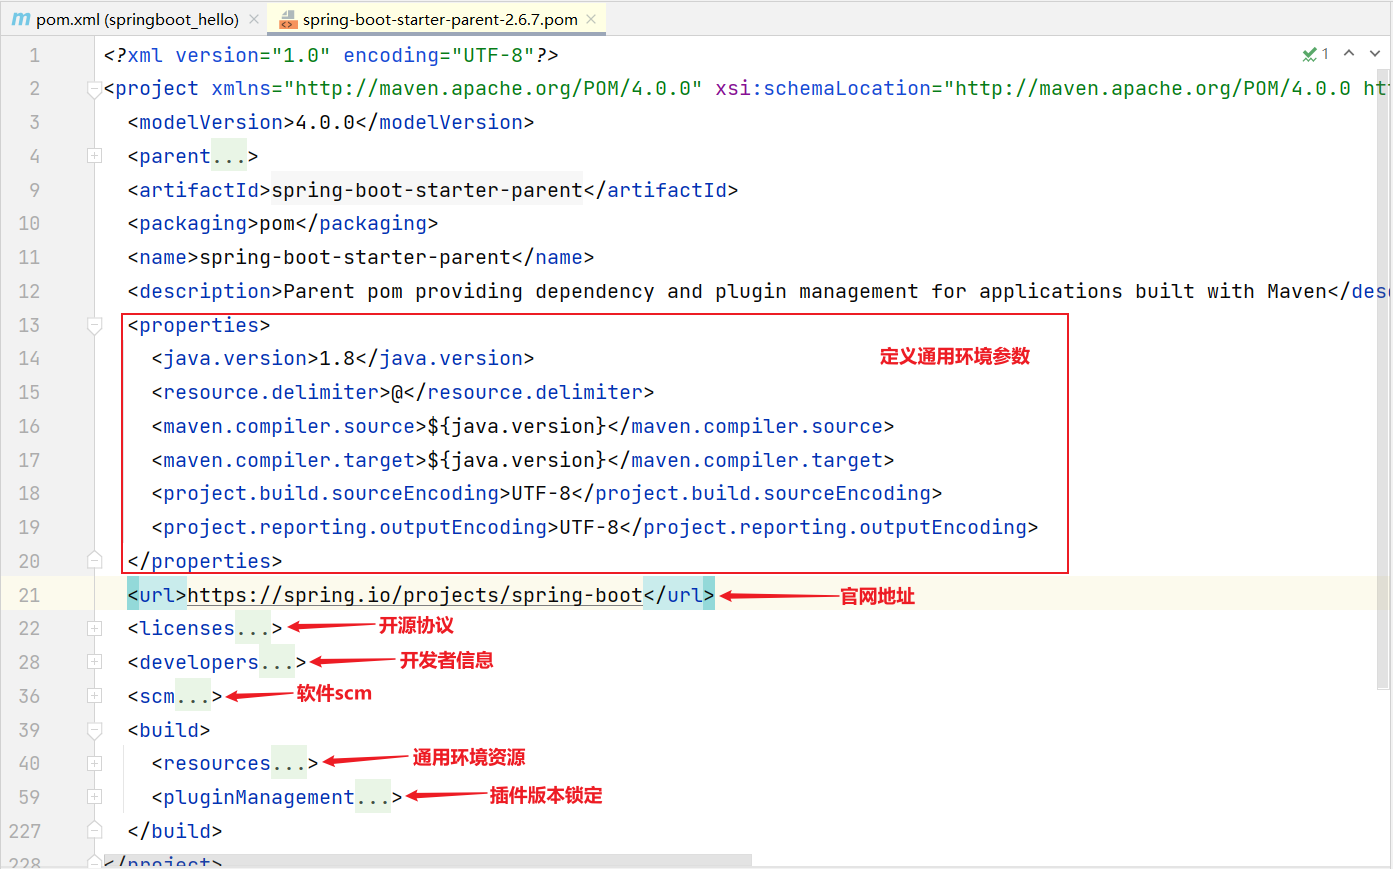Click the fold end marker on line 227
The width and height of the screenshot is (1393, 869).
tap(94, 830)
